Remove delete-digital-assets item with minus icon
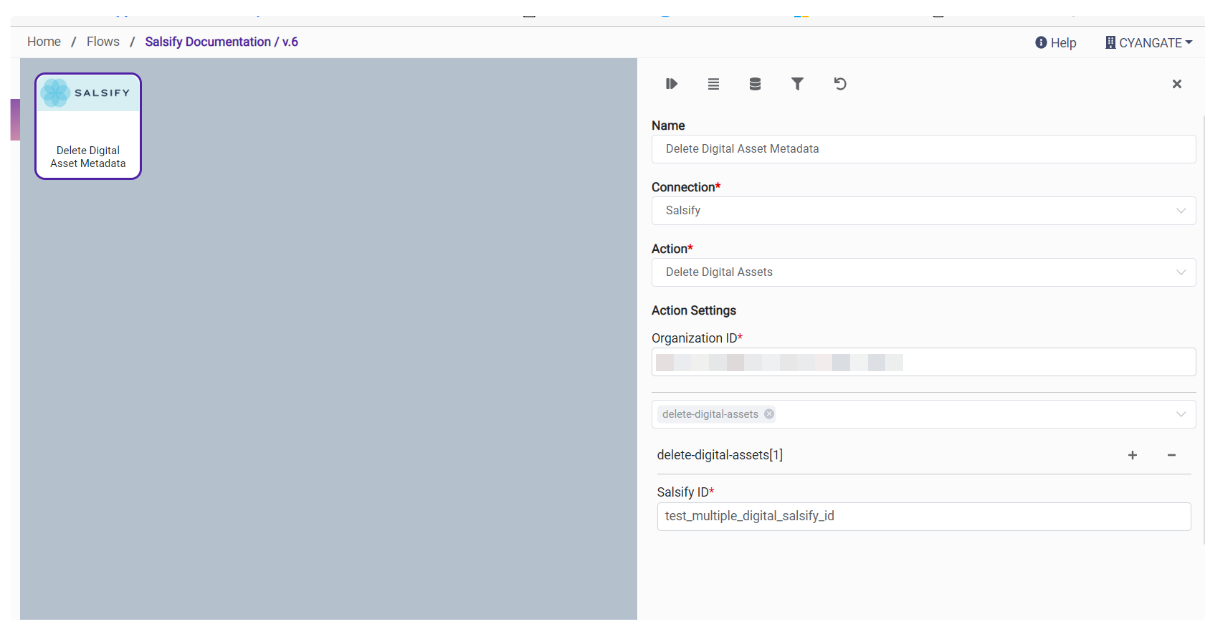This screenshot has width=1221, height=636. pyautogui.click(x=1171, y=455)
